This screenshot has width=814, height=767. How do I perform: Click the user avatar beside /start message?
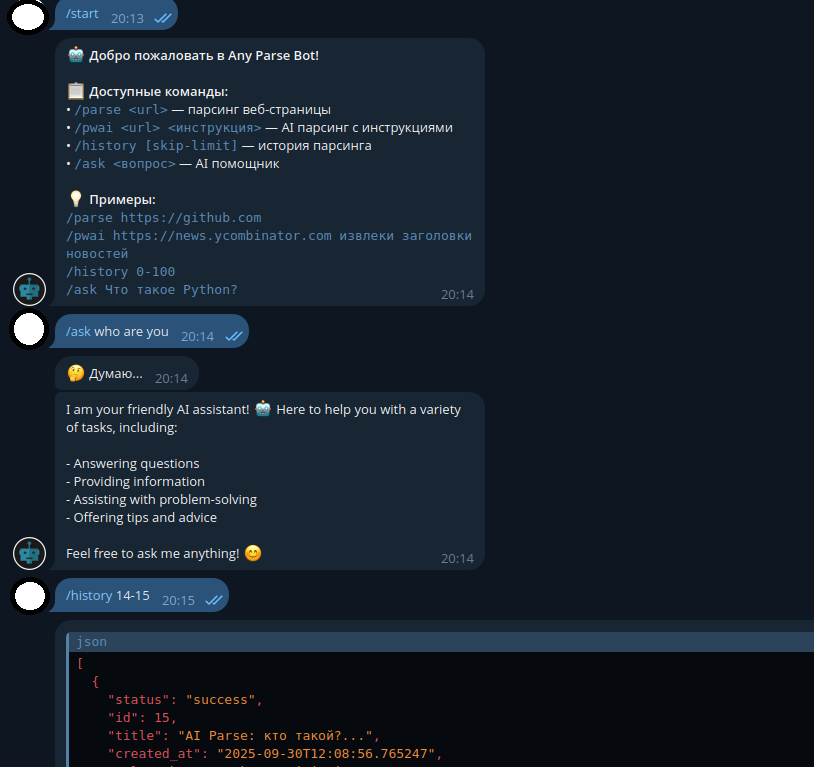click(29, 18)
